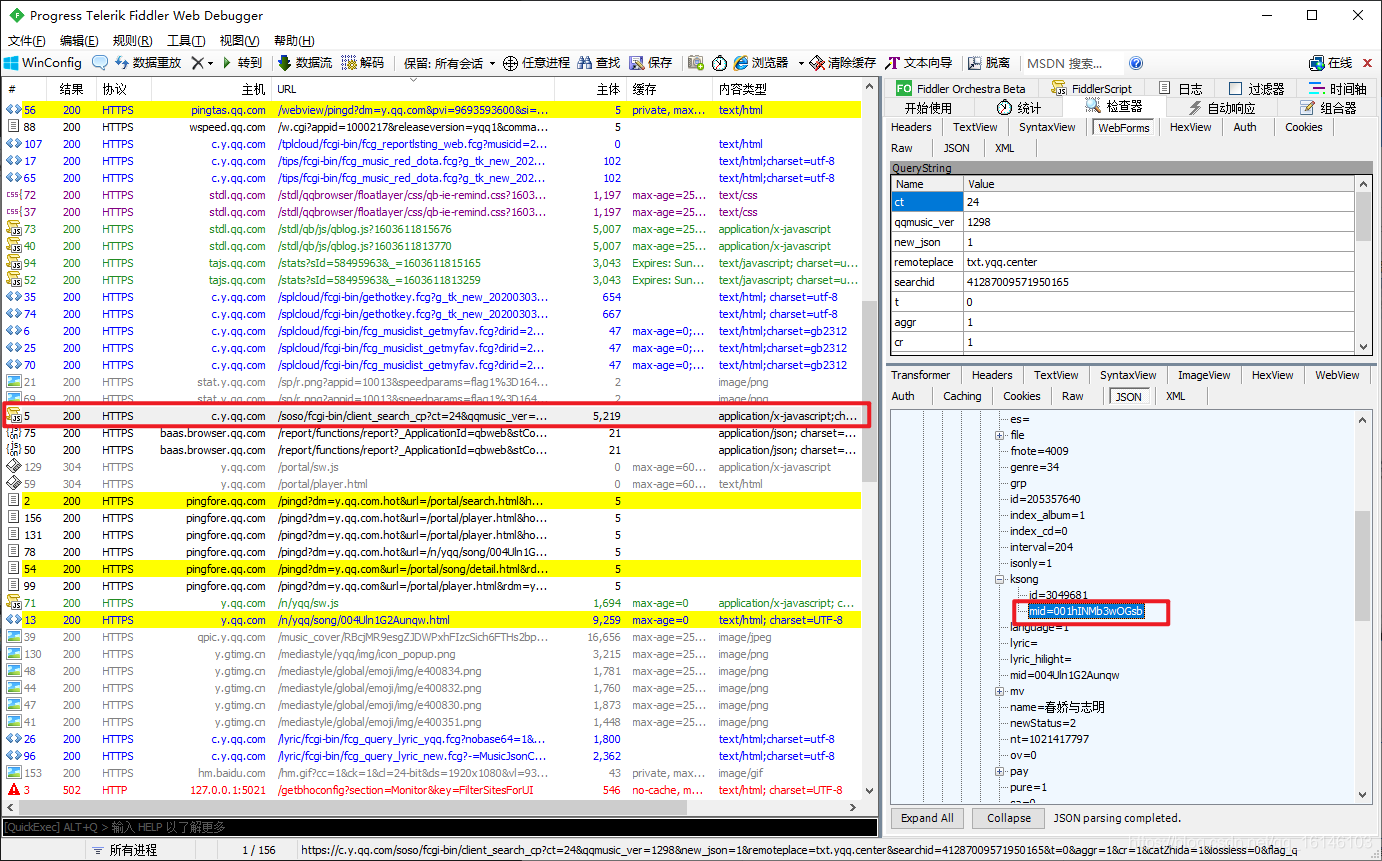Switch to the 日志 log tab

1180,89
